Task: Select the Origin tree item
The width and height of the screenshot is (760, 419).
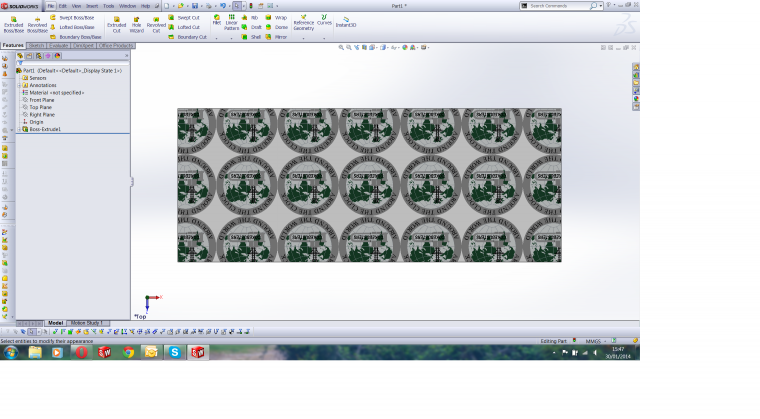Action: tap(33, 122)
